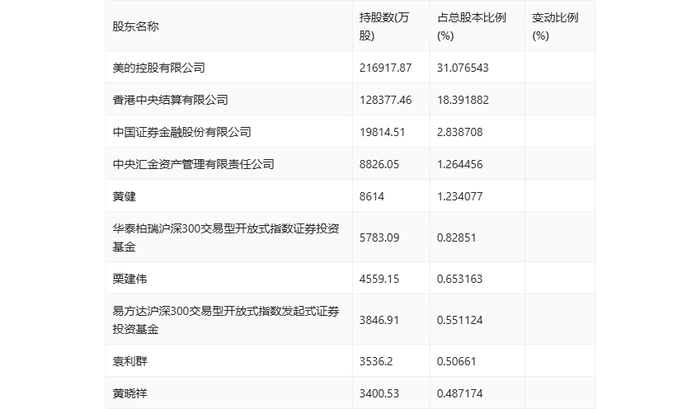Select the 华泰柏瑞沪深300 fund row name
This screenshot has width=700, height=409.
tap(226, 238)
